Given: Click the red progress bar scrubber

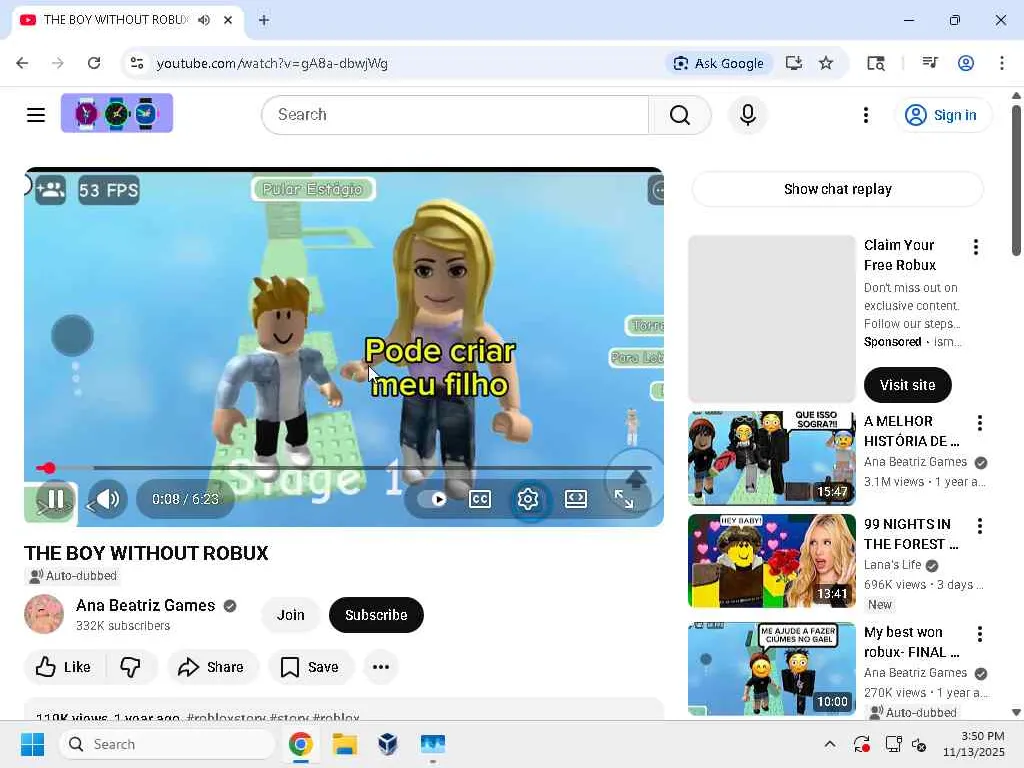Looking at the screenshot, I should 48,468.
